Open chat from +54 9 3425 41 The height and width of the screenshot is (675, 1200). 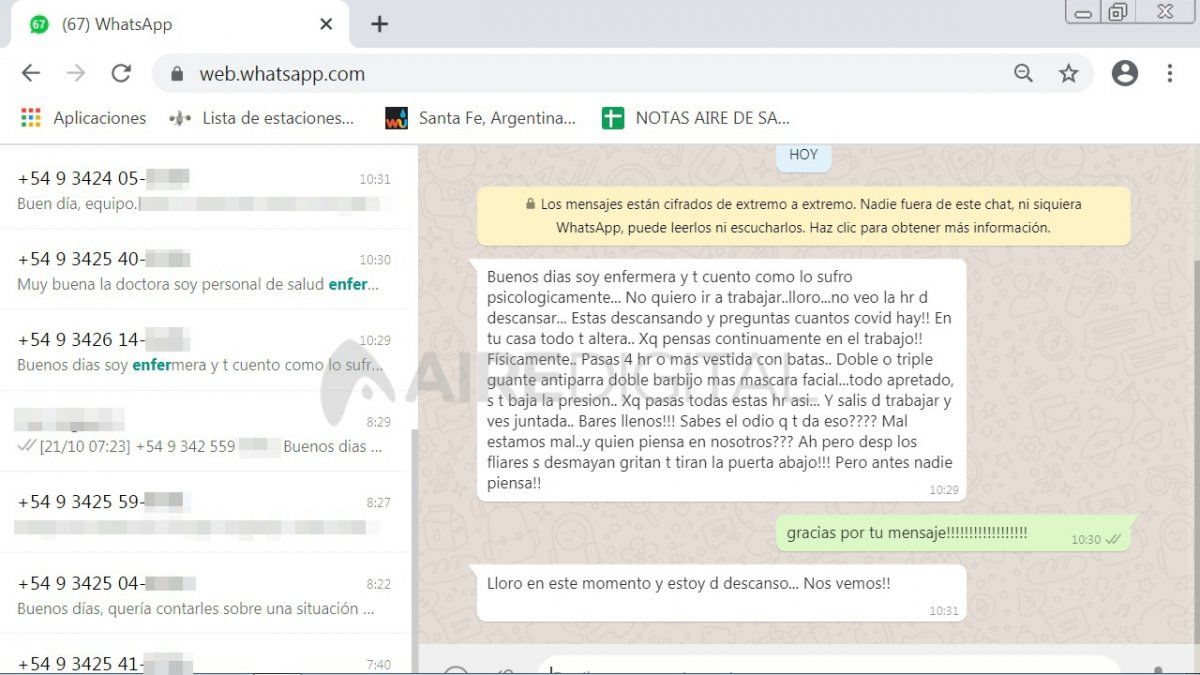point(204,655)
